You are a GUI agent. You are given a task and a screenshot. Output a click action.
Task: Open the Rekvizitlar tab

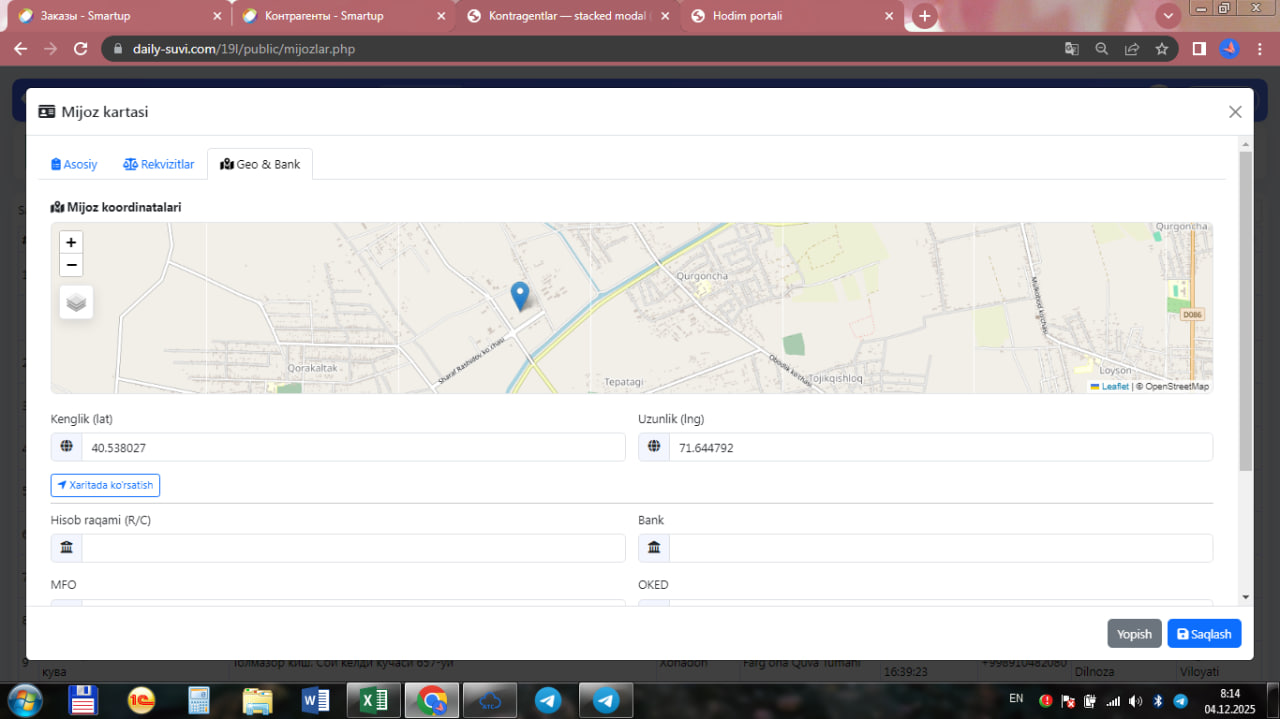point(159,164)
